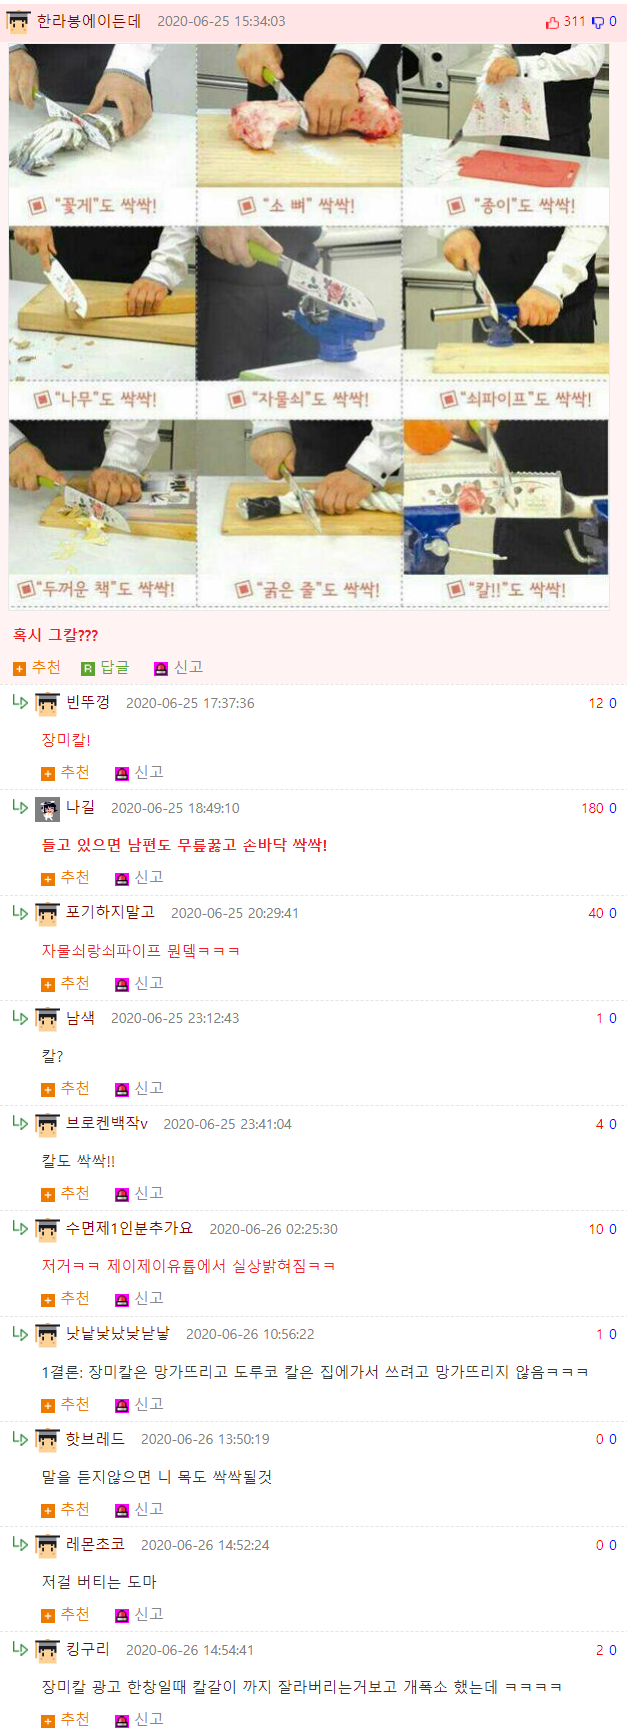This screenshot has width=627, height=1732.
Task: Click 답글 to reply to the top post
Action: pyautogui.click(x=105, y=667)
